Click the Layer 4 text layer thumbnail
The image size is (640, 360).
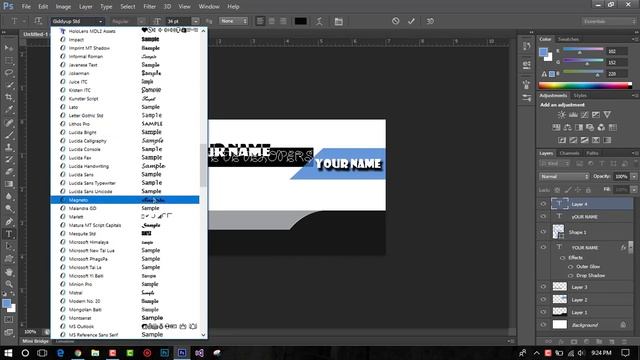[559, 204]
